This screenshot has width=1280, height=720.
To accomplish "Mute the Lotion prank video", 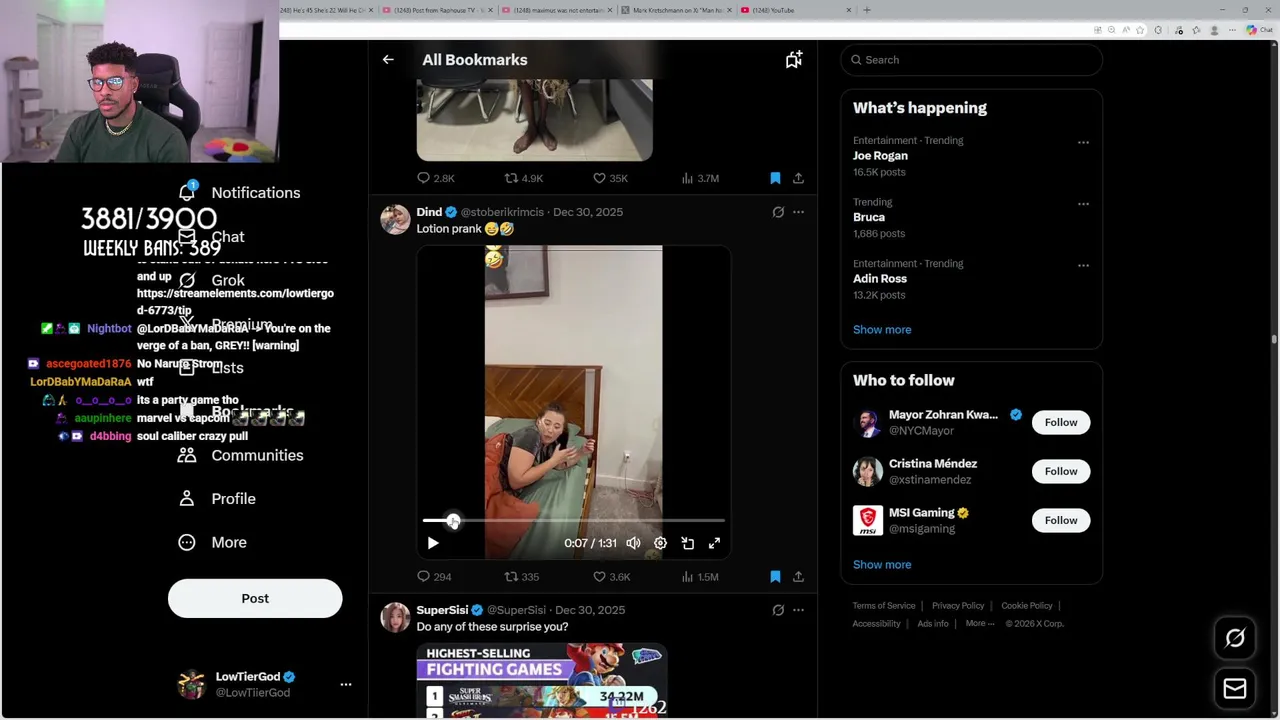I will 633,543.
